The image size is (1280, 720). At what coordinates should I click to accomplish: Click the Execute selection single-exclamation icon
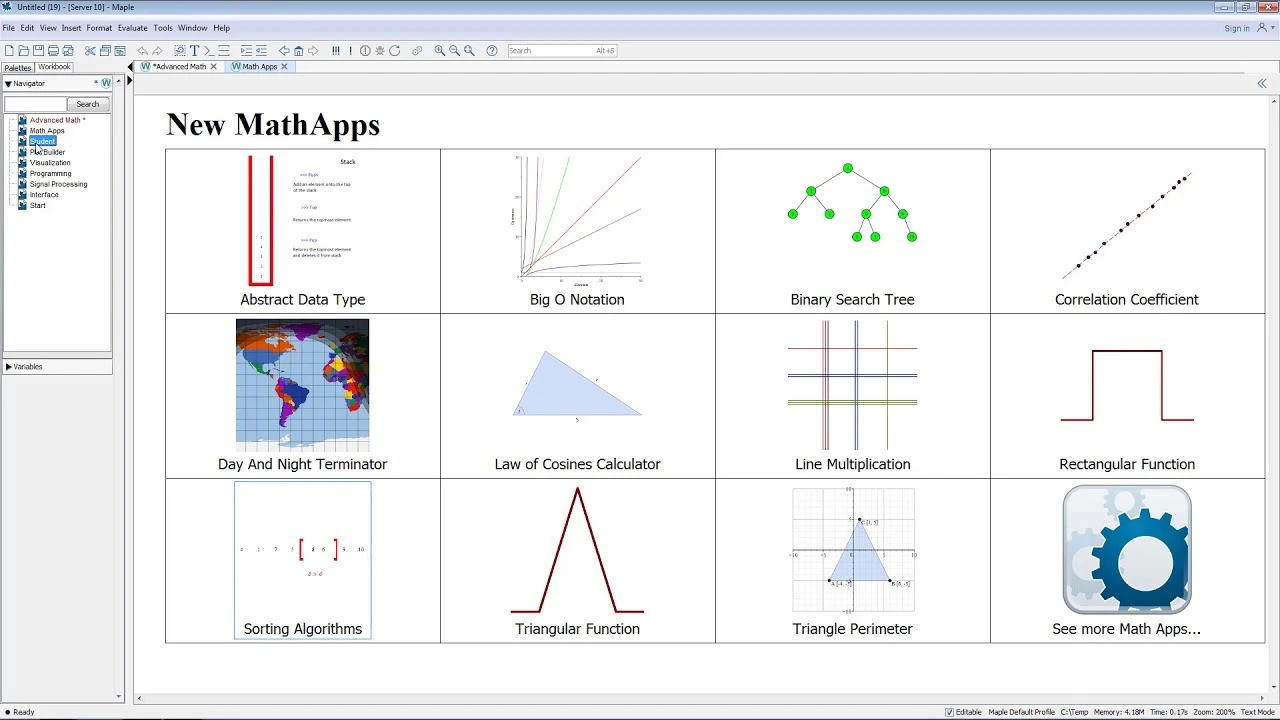(350, 50)
